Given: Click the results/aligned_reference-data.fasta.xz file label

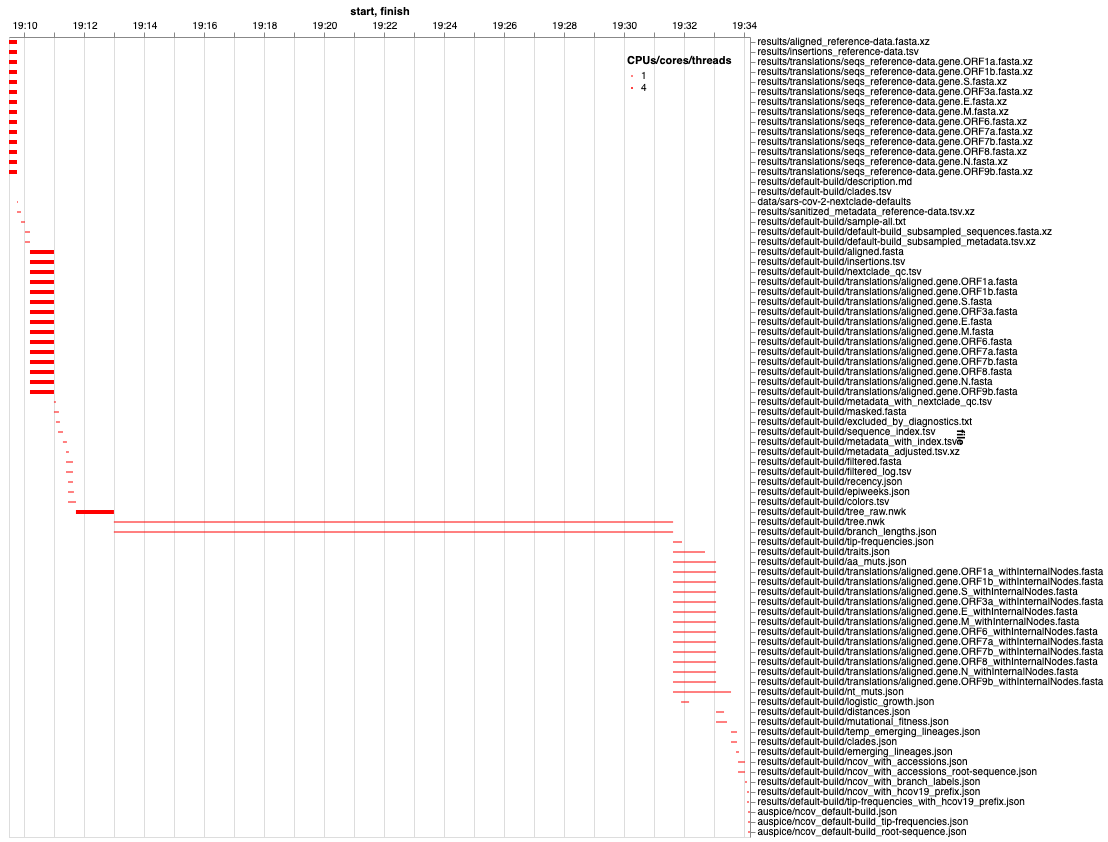Looking at the screenshot, I should click(843, 42).
